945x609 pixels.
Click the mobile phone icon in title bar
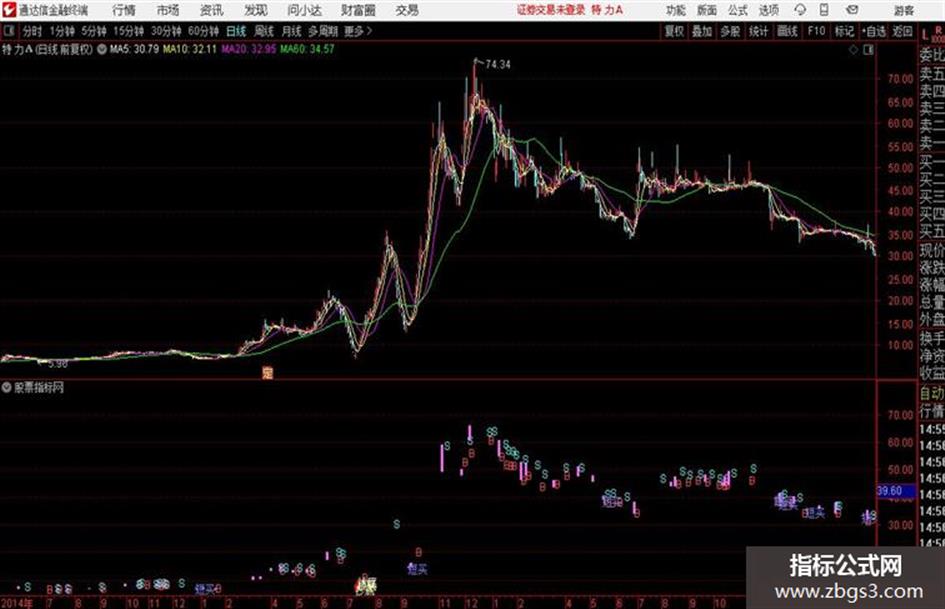824,10
